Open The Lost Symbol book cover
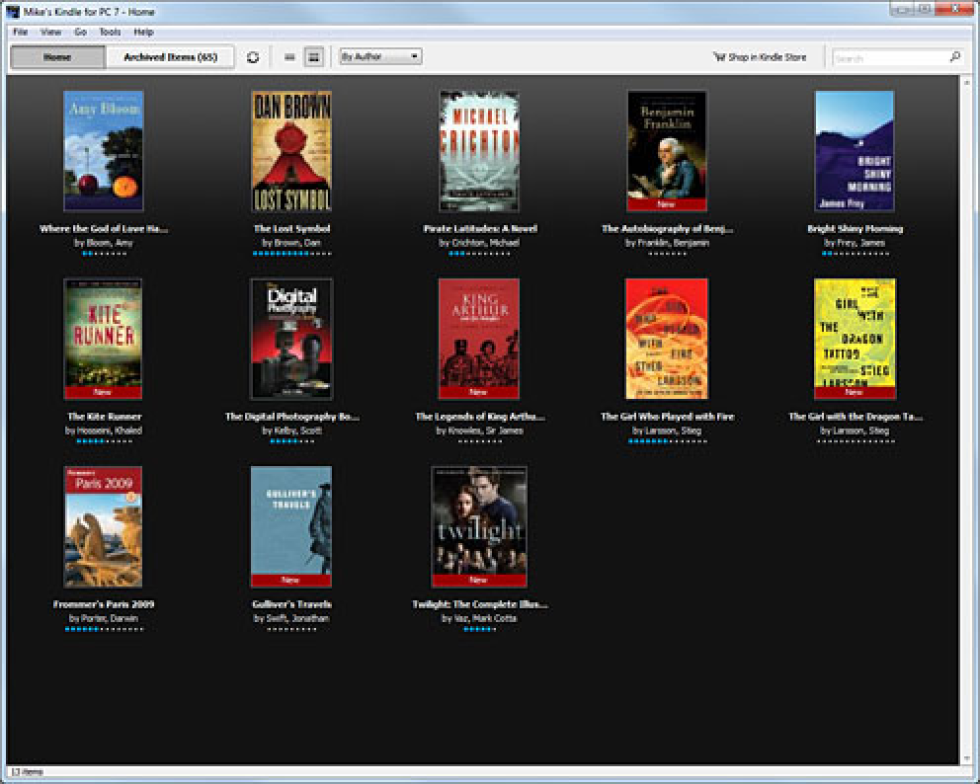The image size is (980, 784). tap(291, 151)
